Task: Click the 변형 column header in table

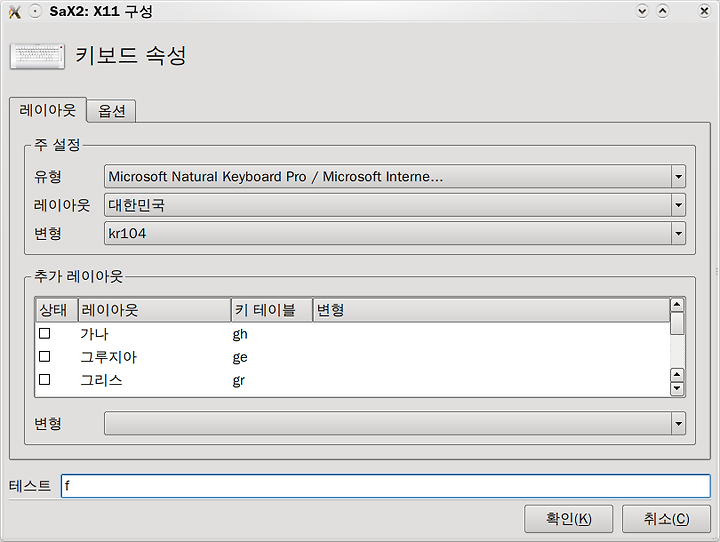Action: 491,310
